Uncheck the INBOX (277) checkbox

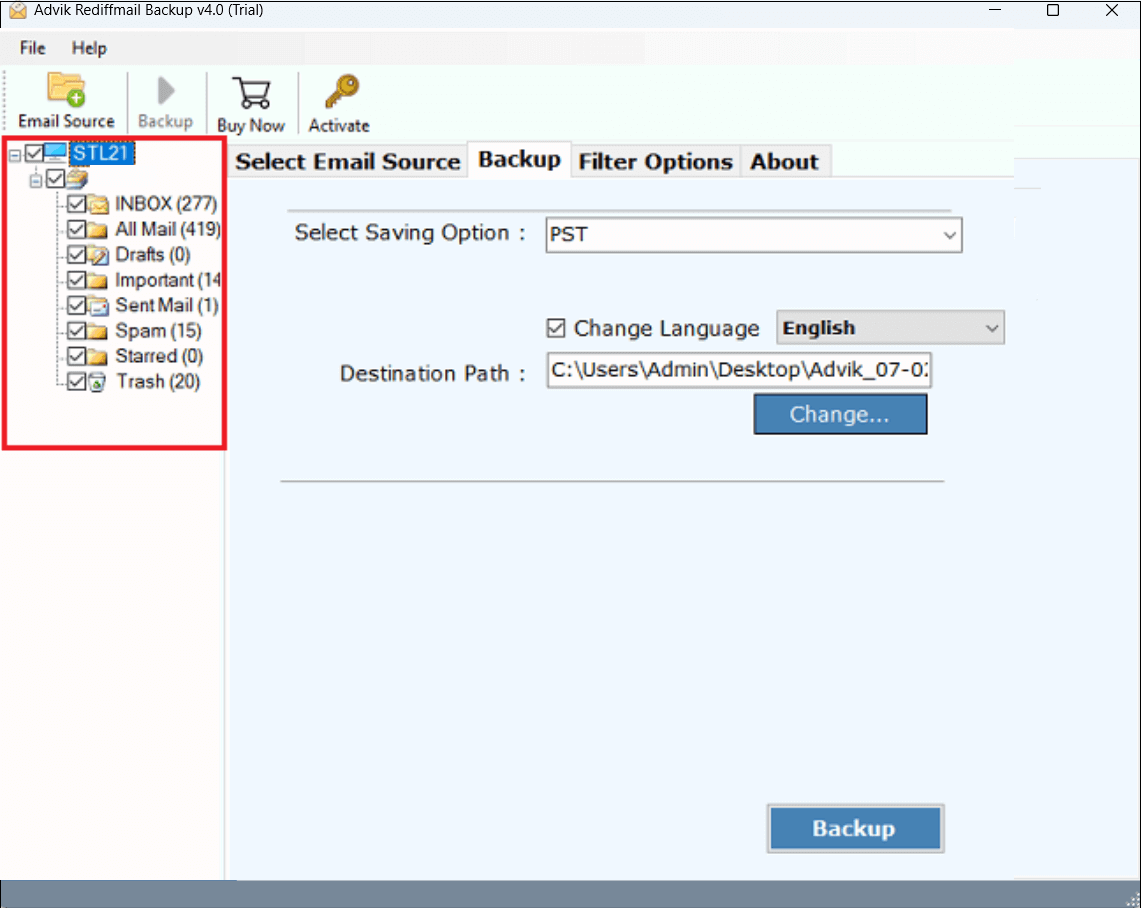[76, 204]
